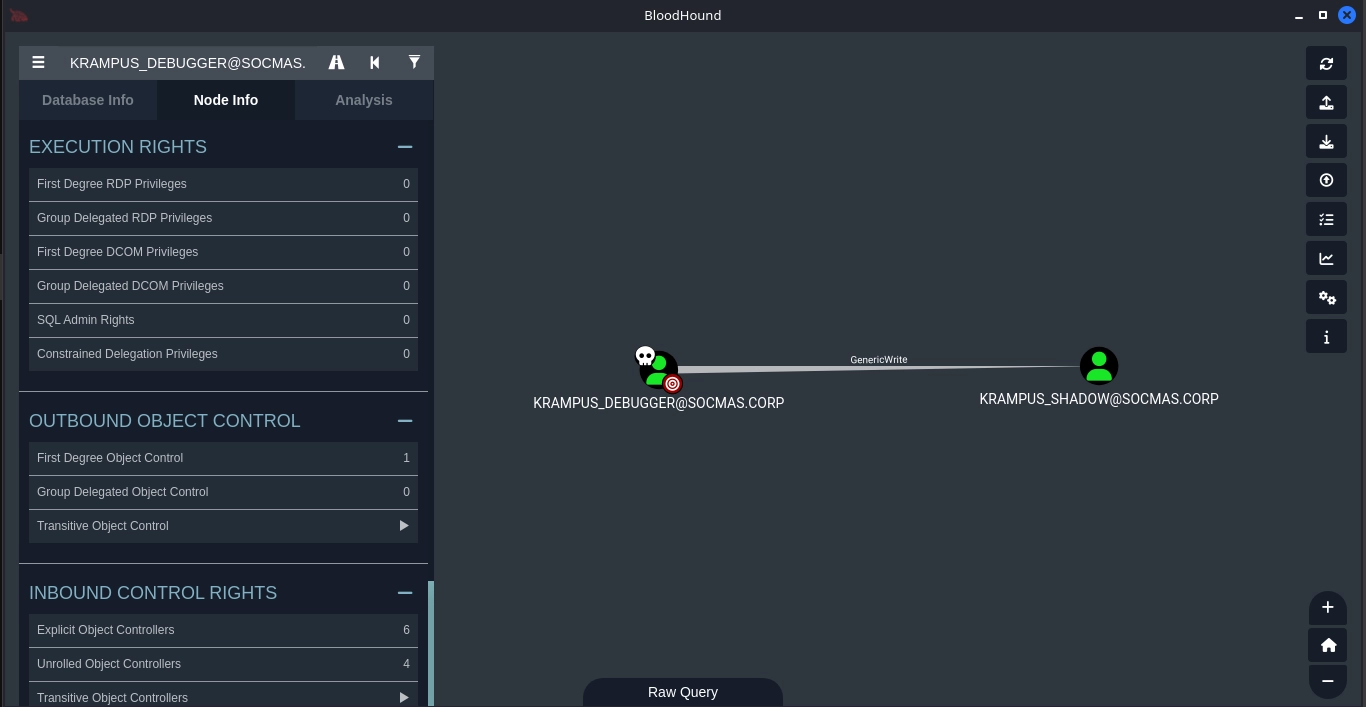
Task: Click the First Degree Object Control row
Action: (x=223, y=458)
